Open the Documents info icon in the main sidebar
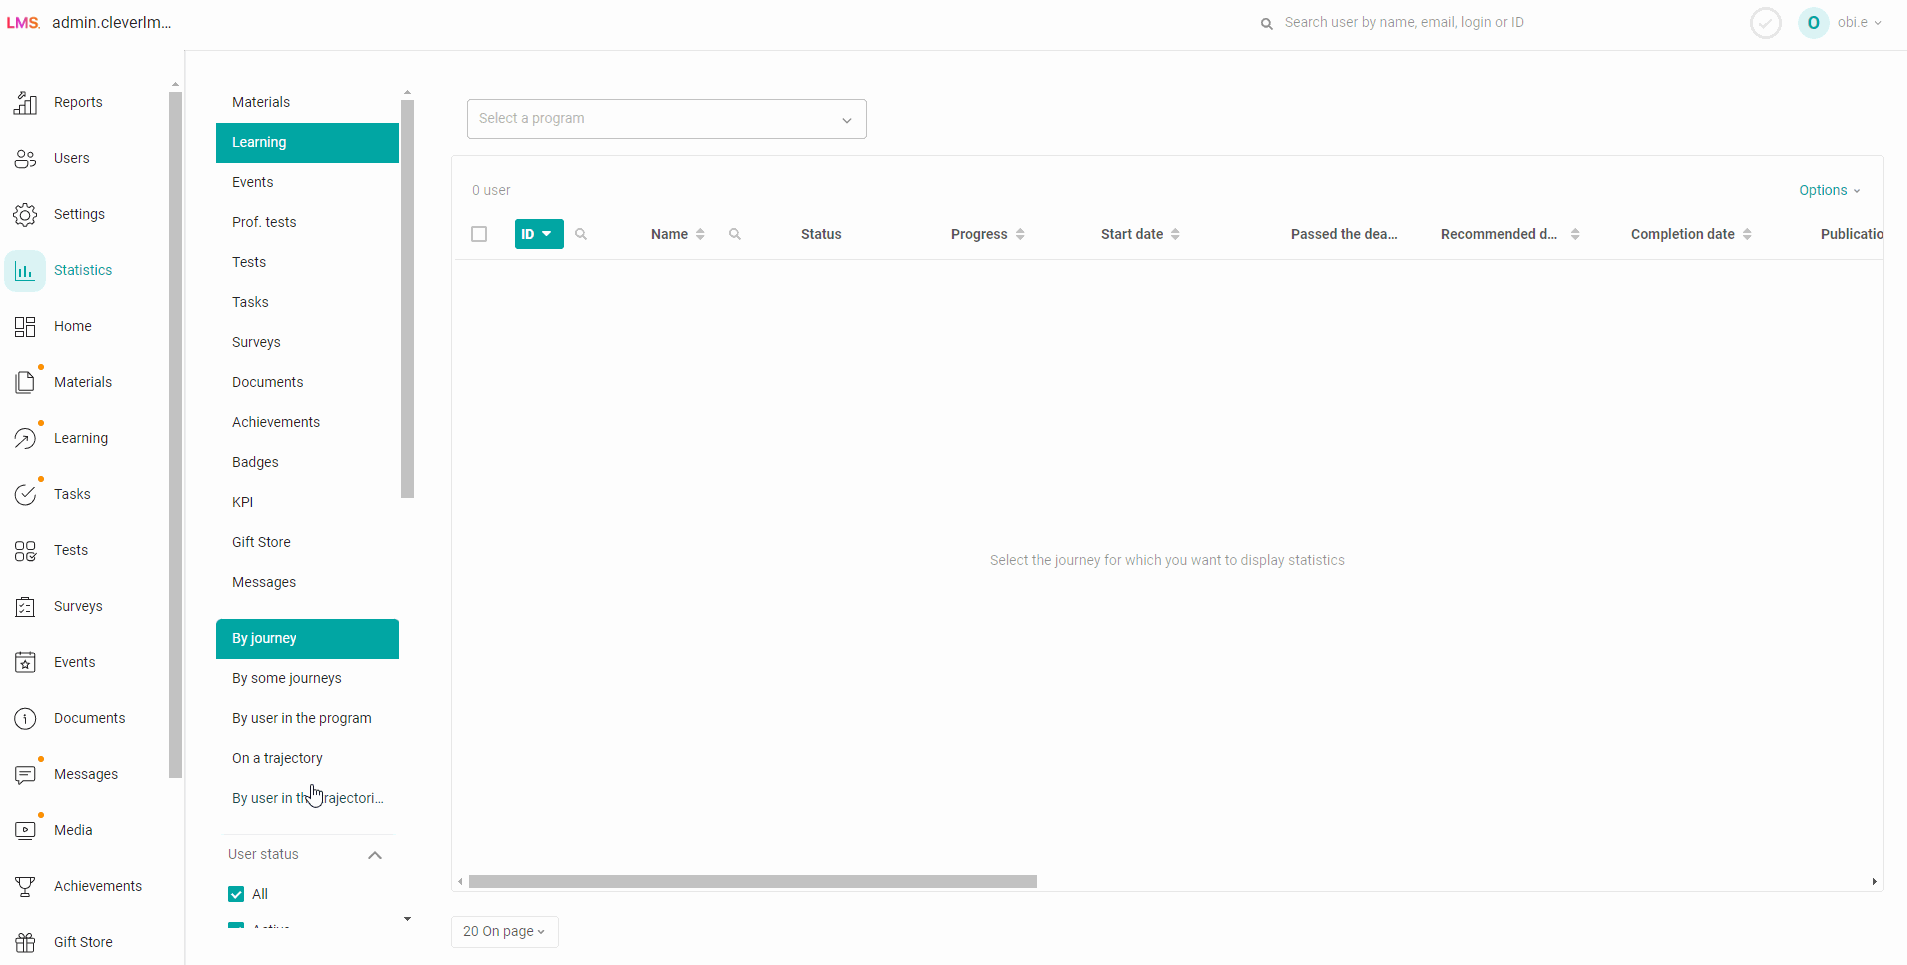Screen dimensions: 1907x965 pyautogui.click(x=26, y=718)
